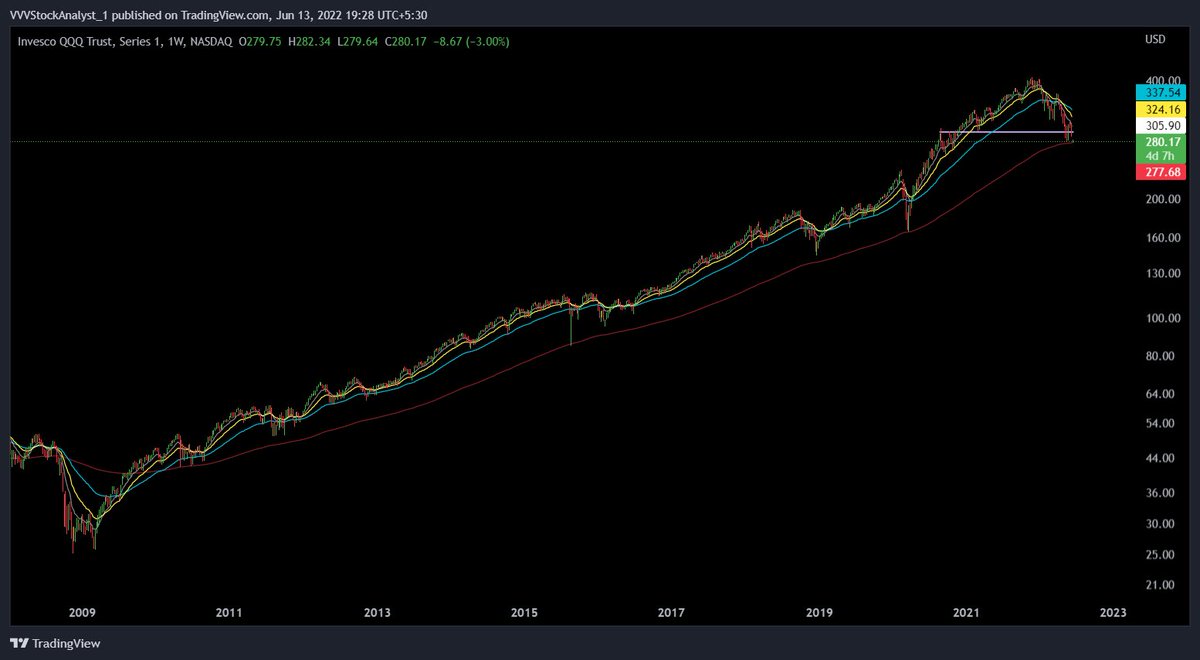Click the 2015 time axis label

(524, 611)
